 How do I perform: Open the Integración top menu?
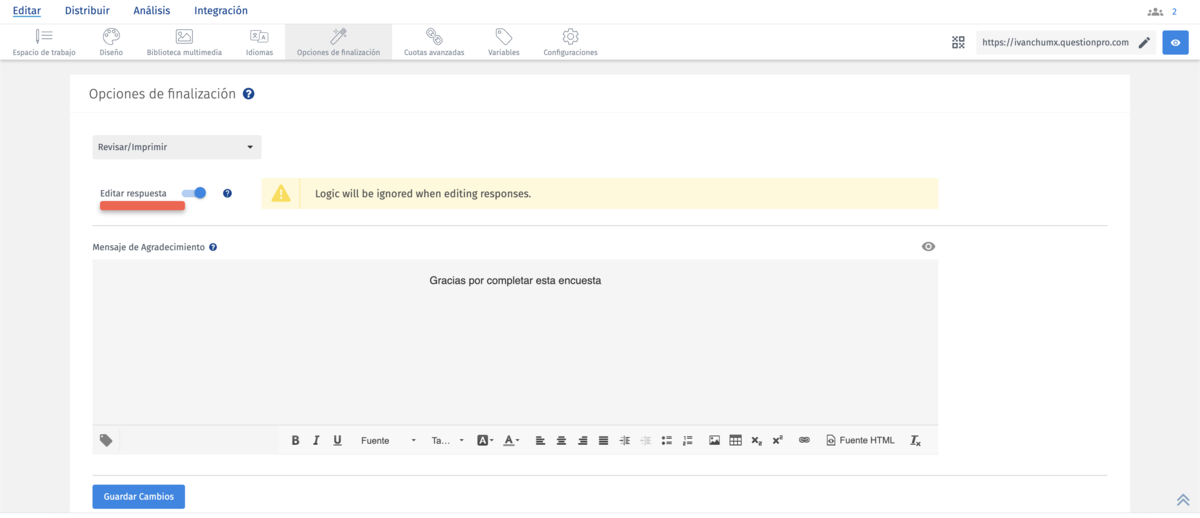(x=220, y=11)
